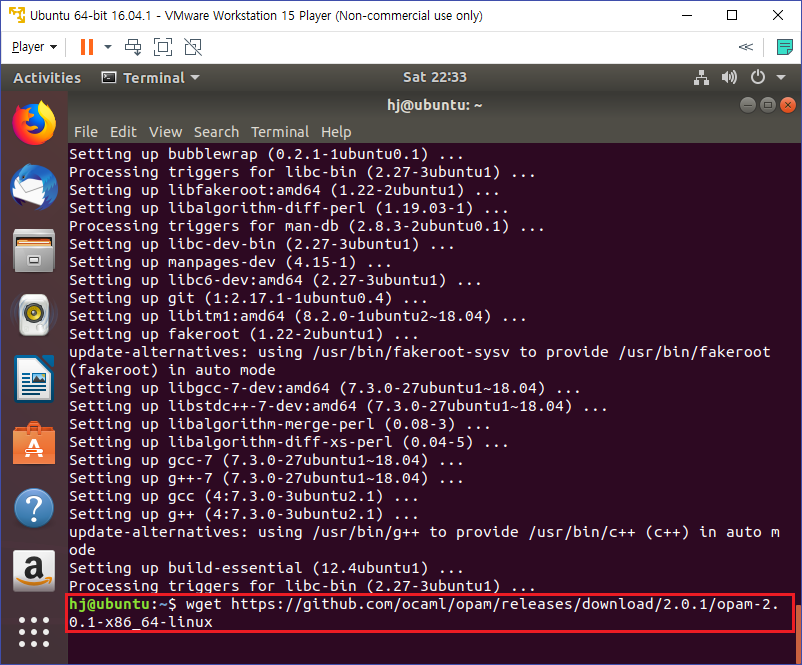
Task: Click the network connection tray icon
Action: coord(701,78)
